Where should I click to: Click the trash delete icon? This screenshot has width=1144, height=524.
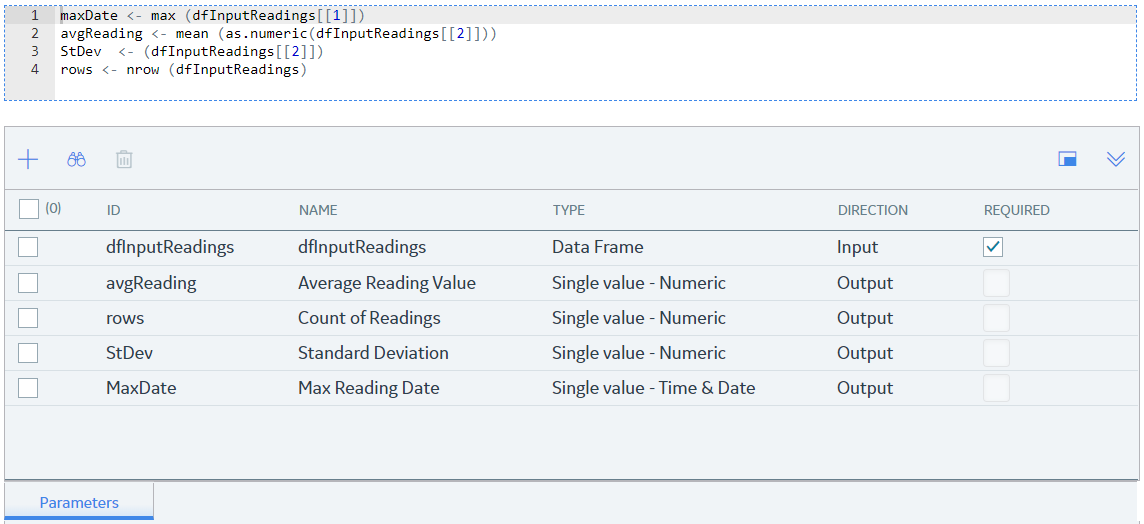[124, 160]
